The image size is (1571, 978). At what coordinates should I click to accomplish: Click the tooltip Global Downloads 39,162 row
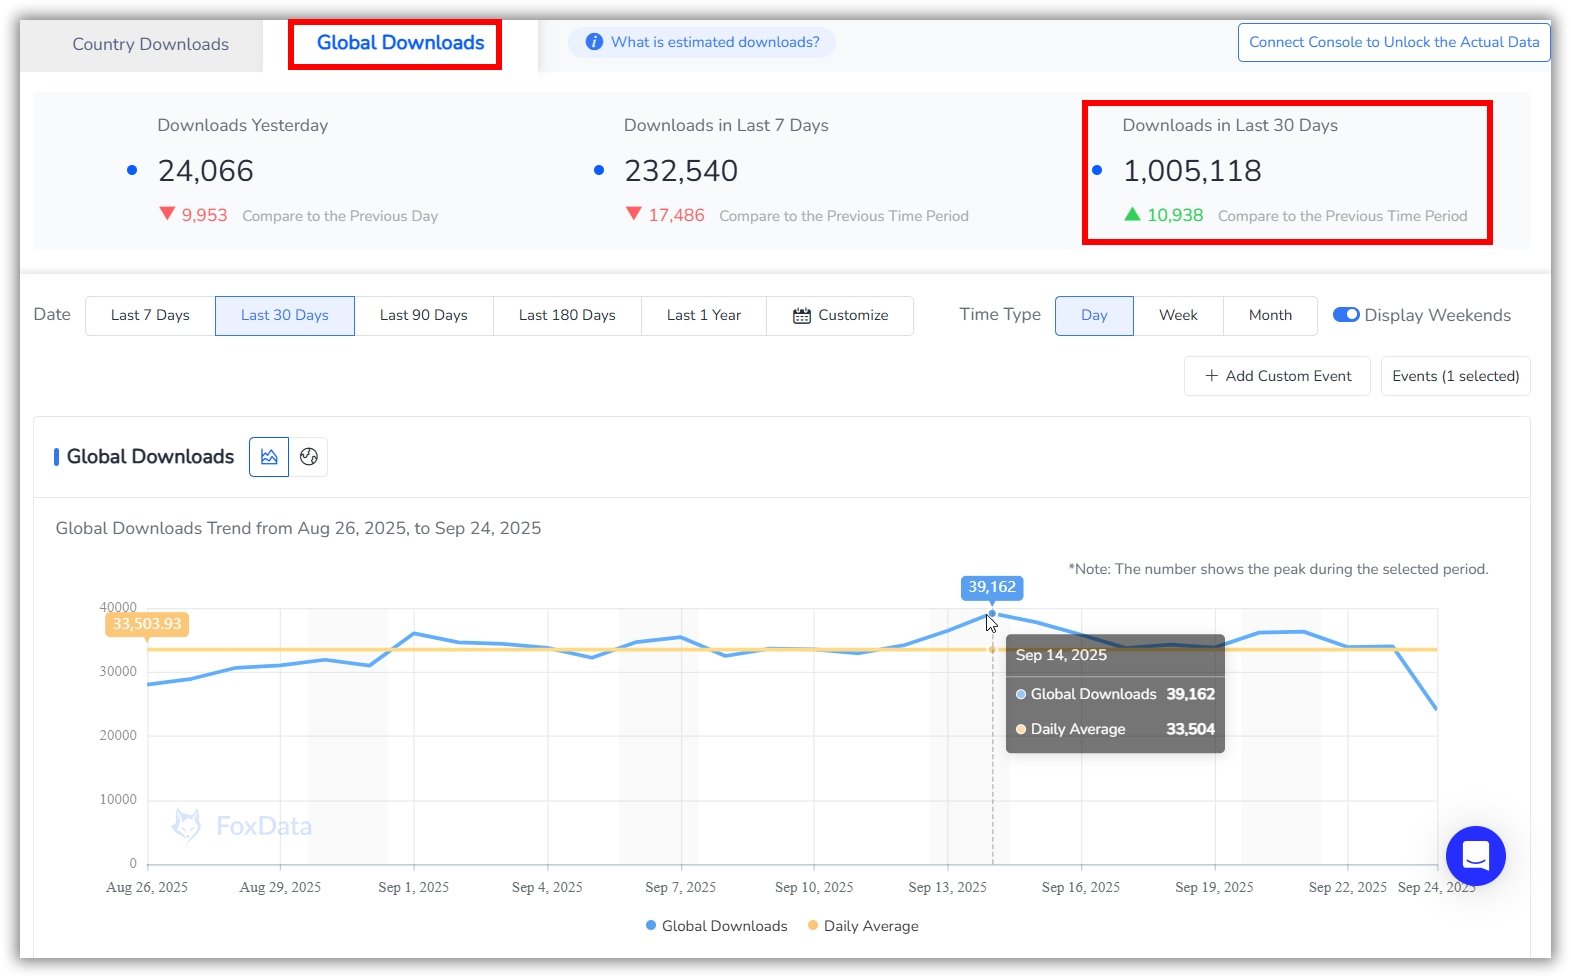pyautogui.click(x=1115, y=694)
